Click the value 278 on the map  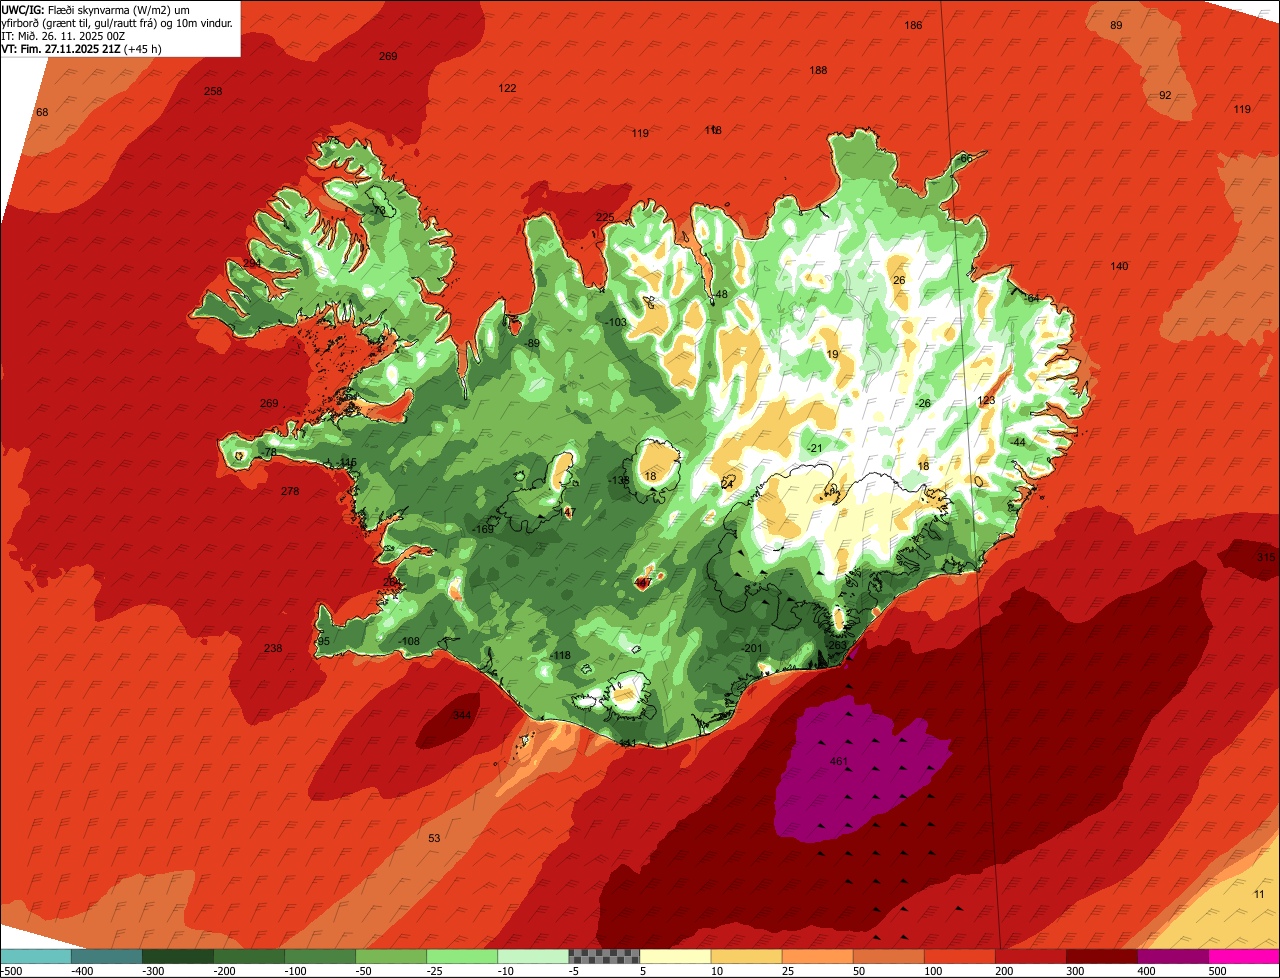point(290,491)
